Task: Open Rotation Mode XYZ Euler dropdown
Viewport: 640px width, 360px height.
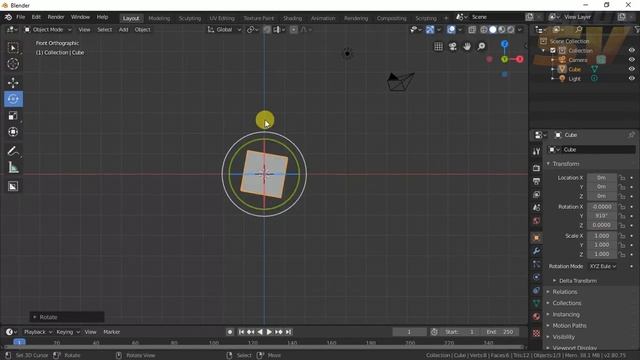Action: pos(603,267)
